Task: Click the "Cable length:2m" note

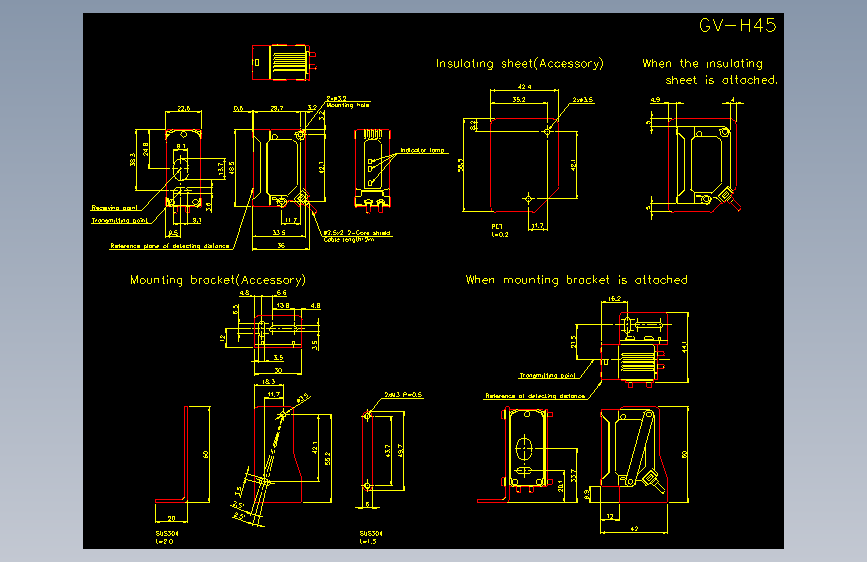Action: 349,240
